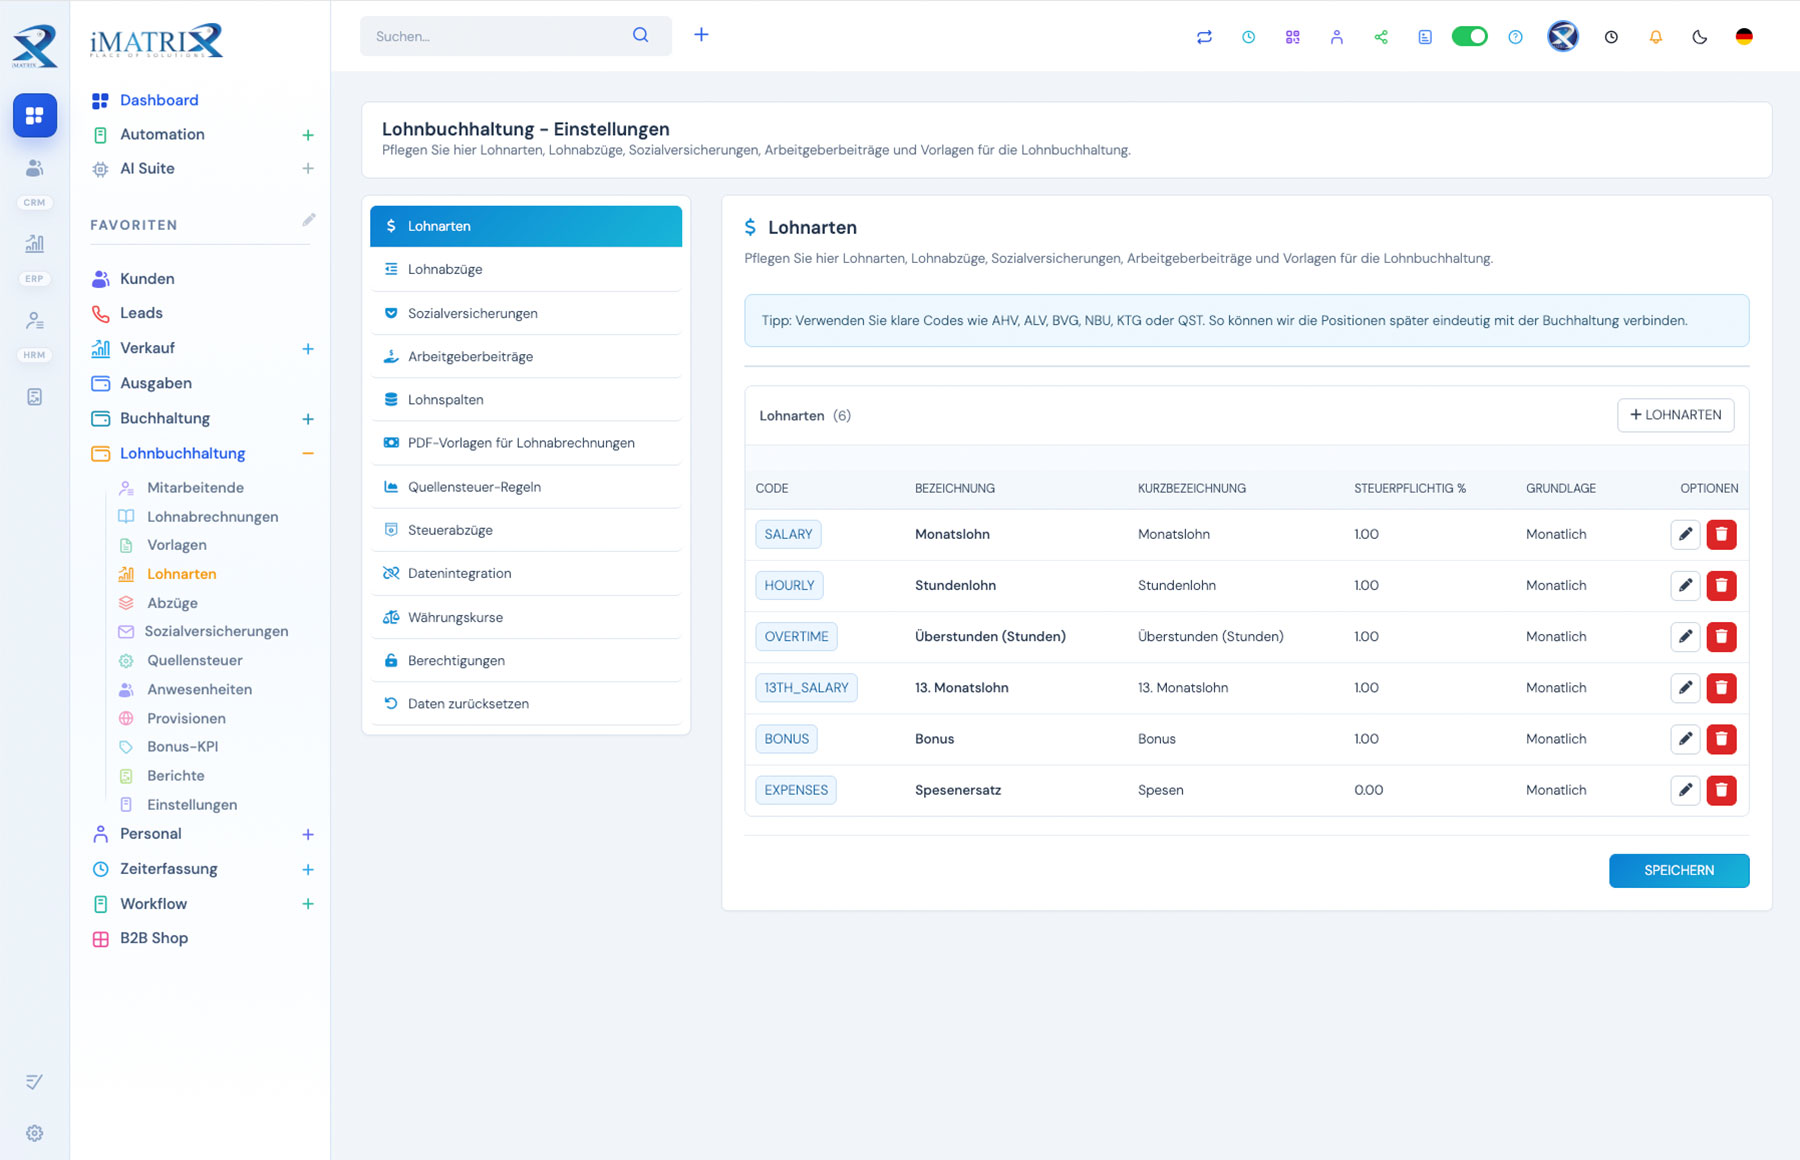This screenshot has width=1800, height=1160.
Task: Open the checklist icon at rail bottom
Action: click(35, 1082)
